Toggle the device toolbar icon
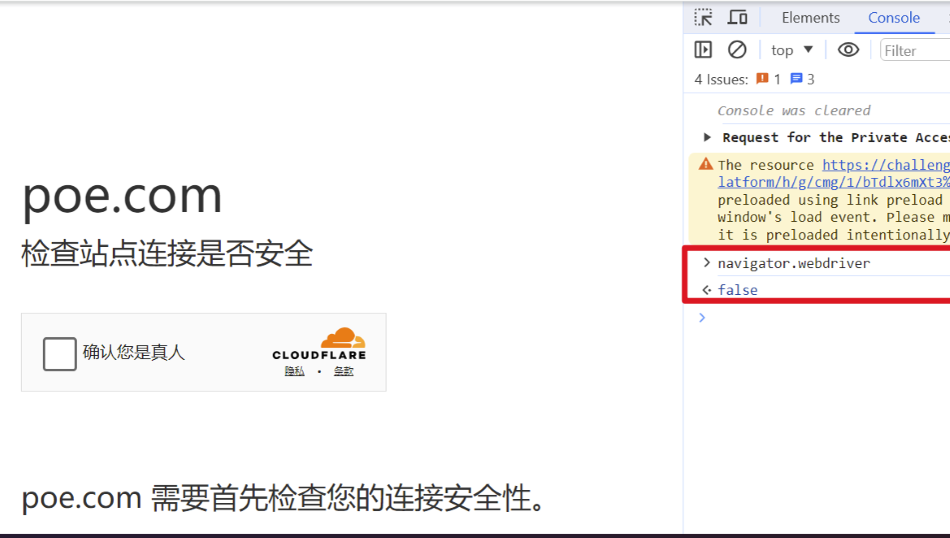 point(737,18)
